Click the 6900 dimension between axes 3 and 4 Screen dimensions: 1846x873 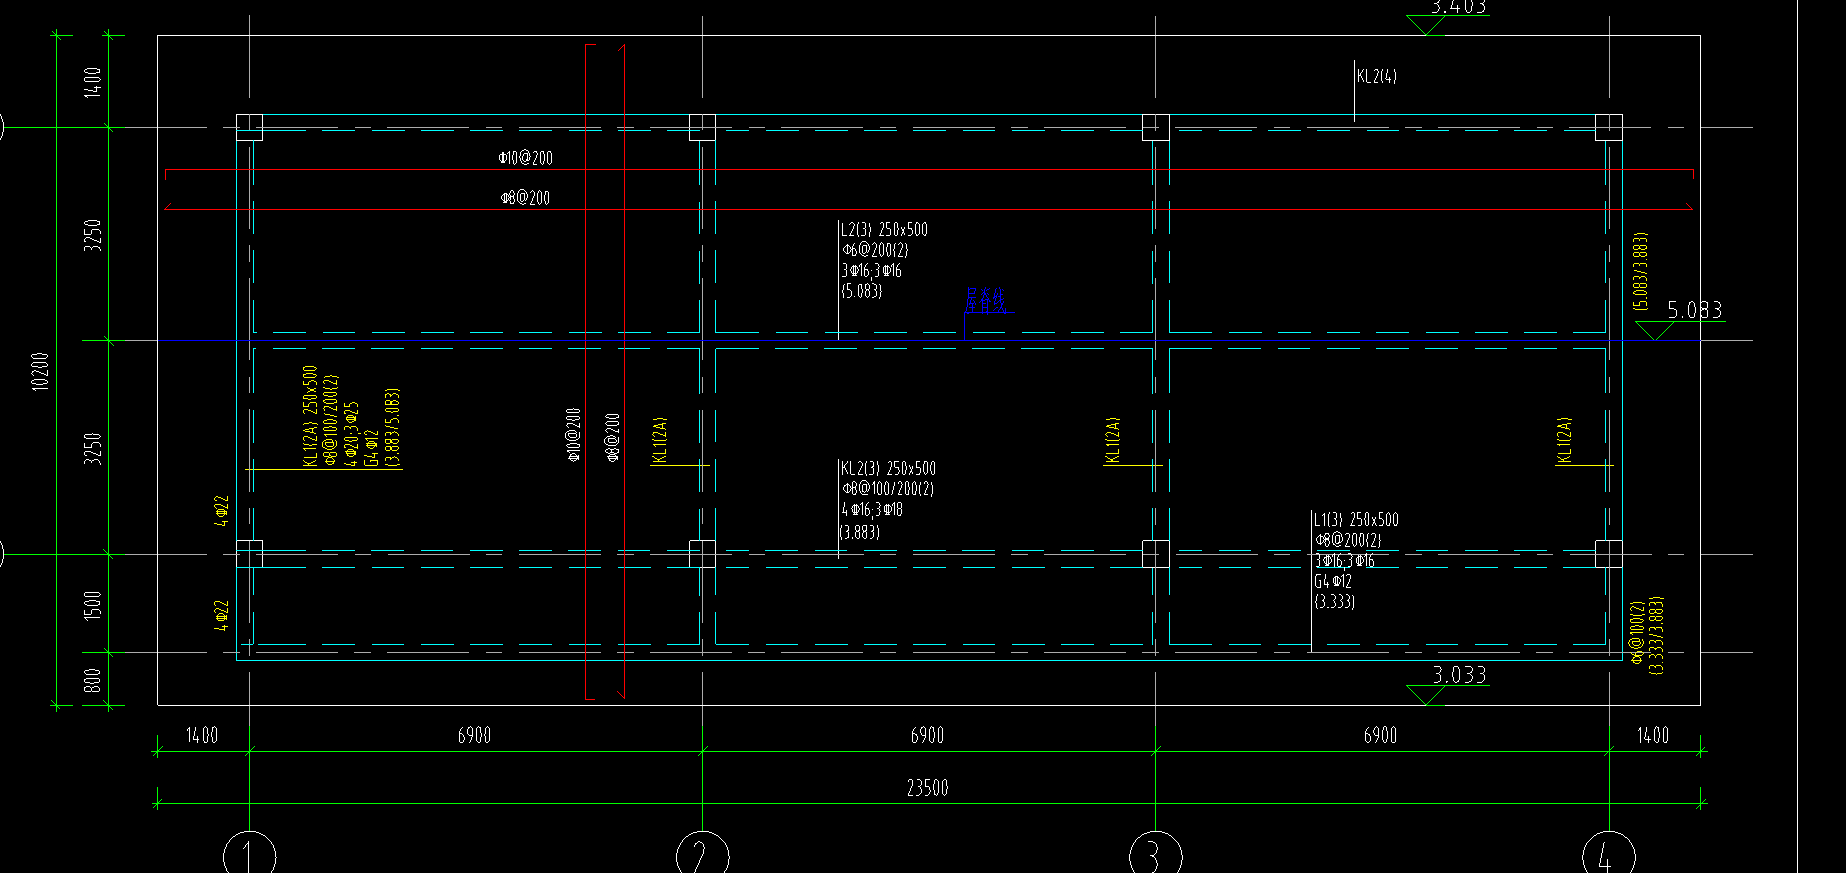[1380, 735]
